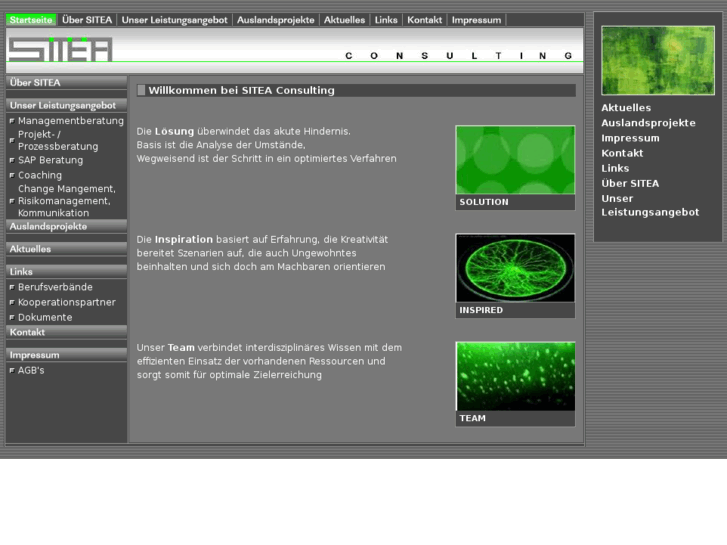Image resolution: width=727 pixels, height=545 pixels.
Task: Click the bold word Lösung in text
Action: pos(174,132)
